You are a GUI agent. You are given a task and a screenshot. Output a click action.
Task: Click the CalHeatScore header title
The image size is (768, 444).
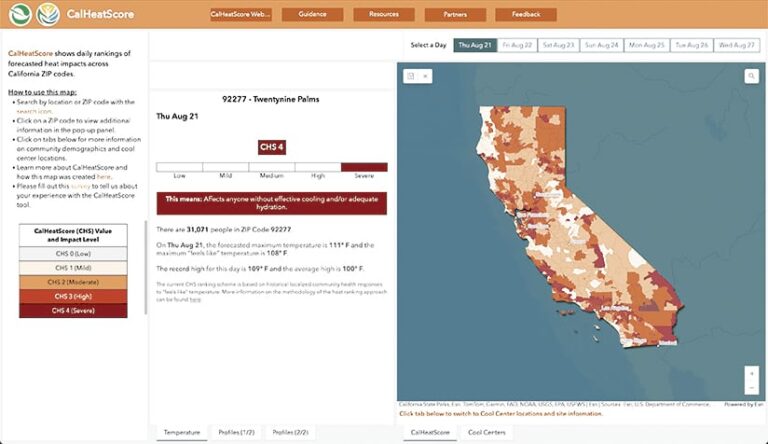click(100, 14)
